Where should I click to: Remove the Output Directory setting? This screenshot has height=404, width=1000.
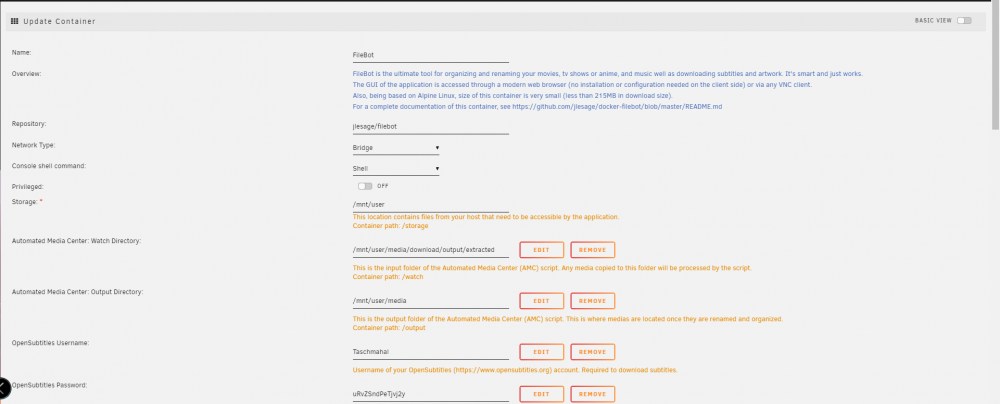pyautogui.click(x=592, y=301)
